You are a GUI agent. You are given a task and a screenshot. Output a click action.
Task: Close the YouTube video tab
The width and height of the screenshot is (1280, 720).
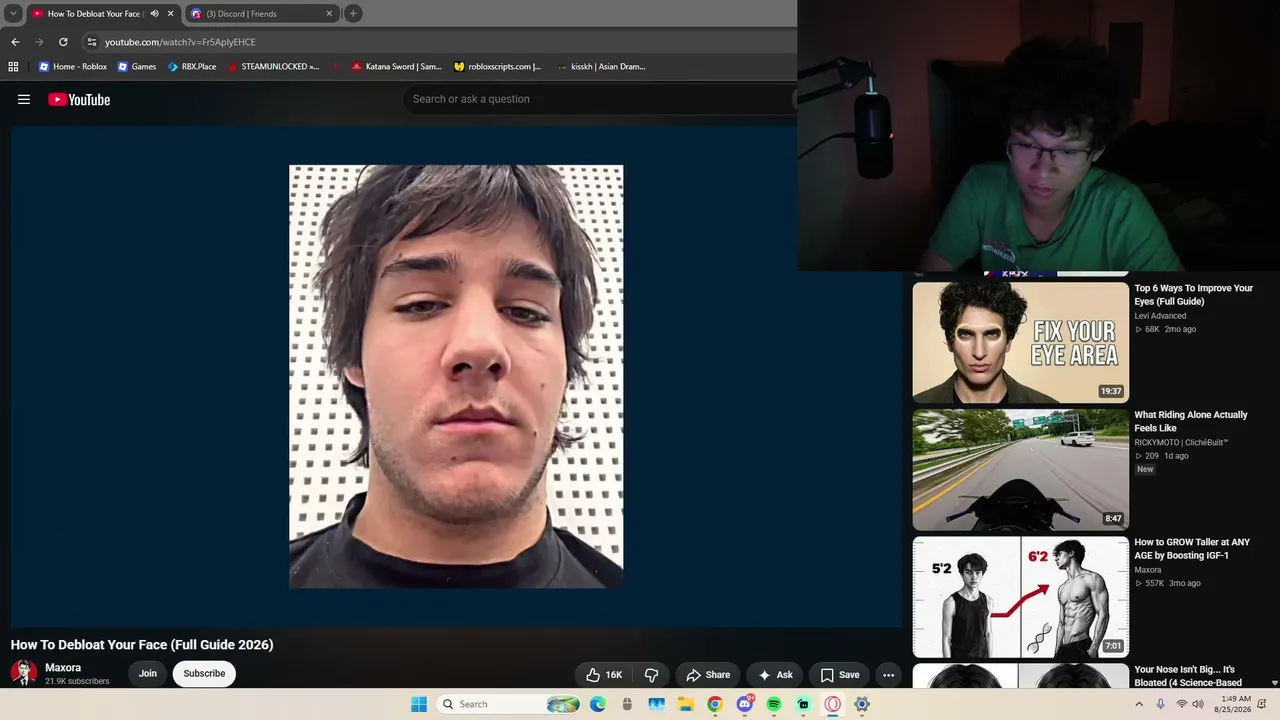170,14
